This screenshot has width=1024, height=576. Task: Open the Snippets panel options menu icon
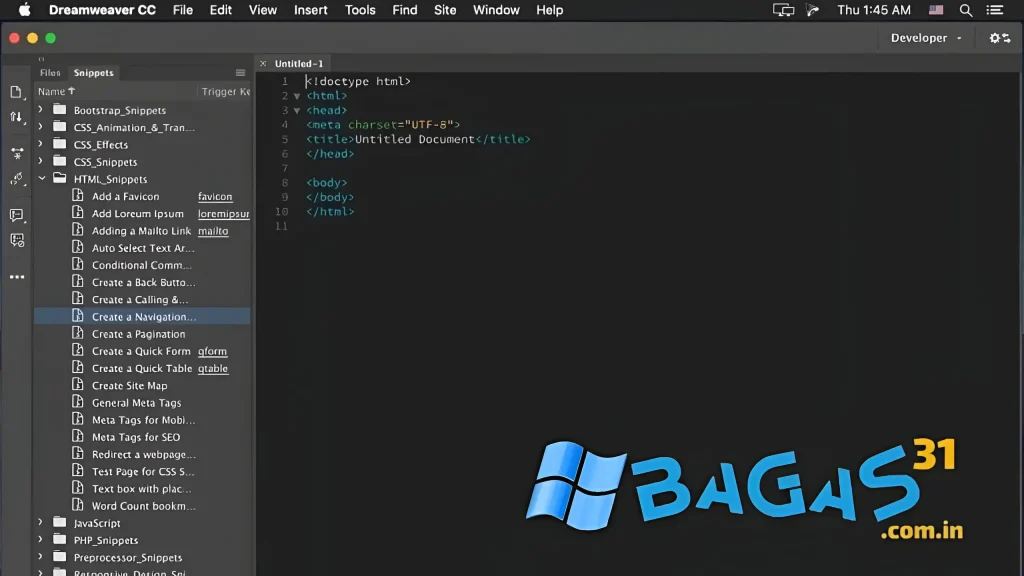(x=240, y=72)
